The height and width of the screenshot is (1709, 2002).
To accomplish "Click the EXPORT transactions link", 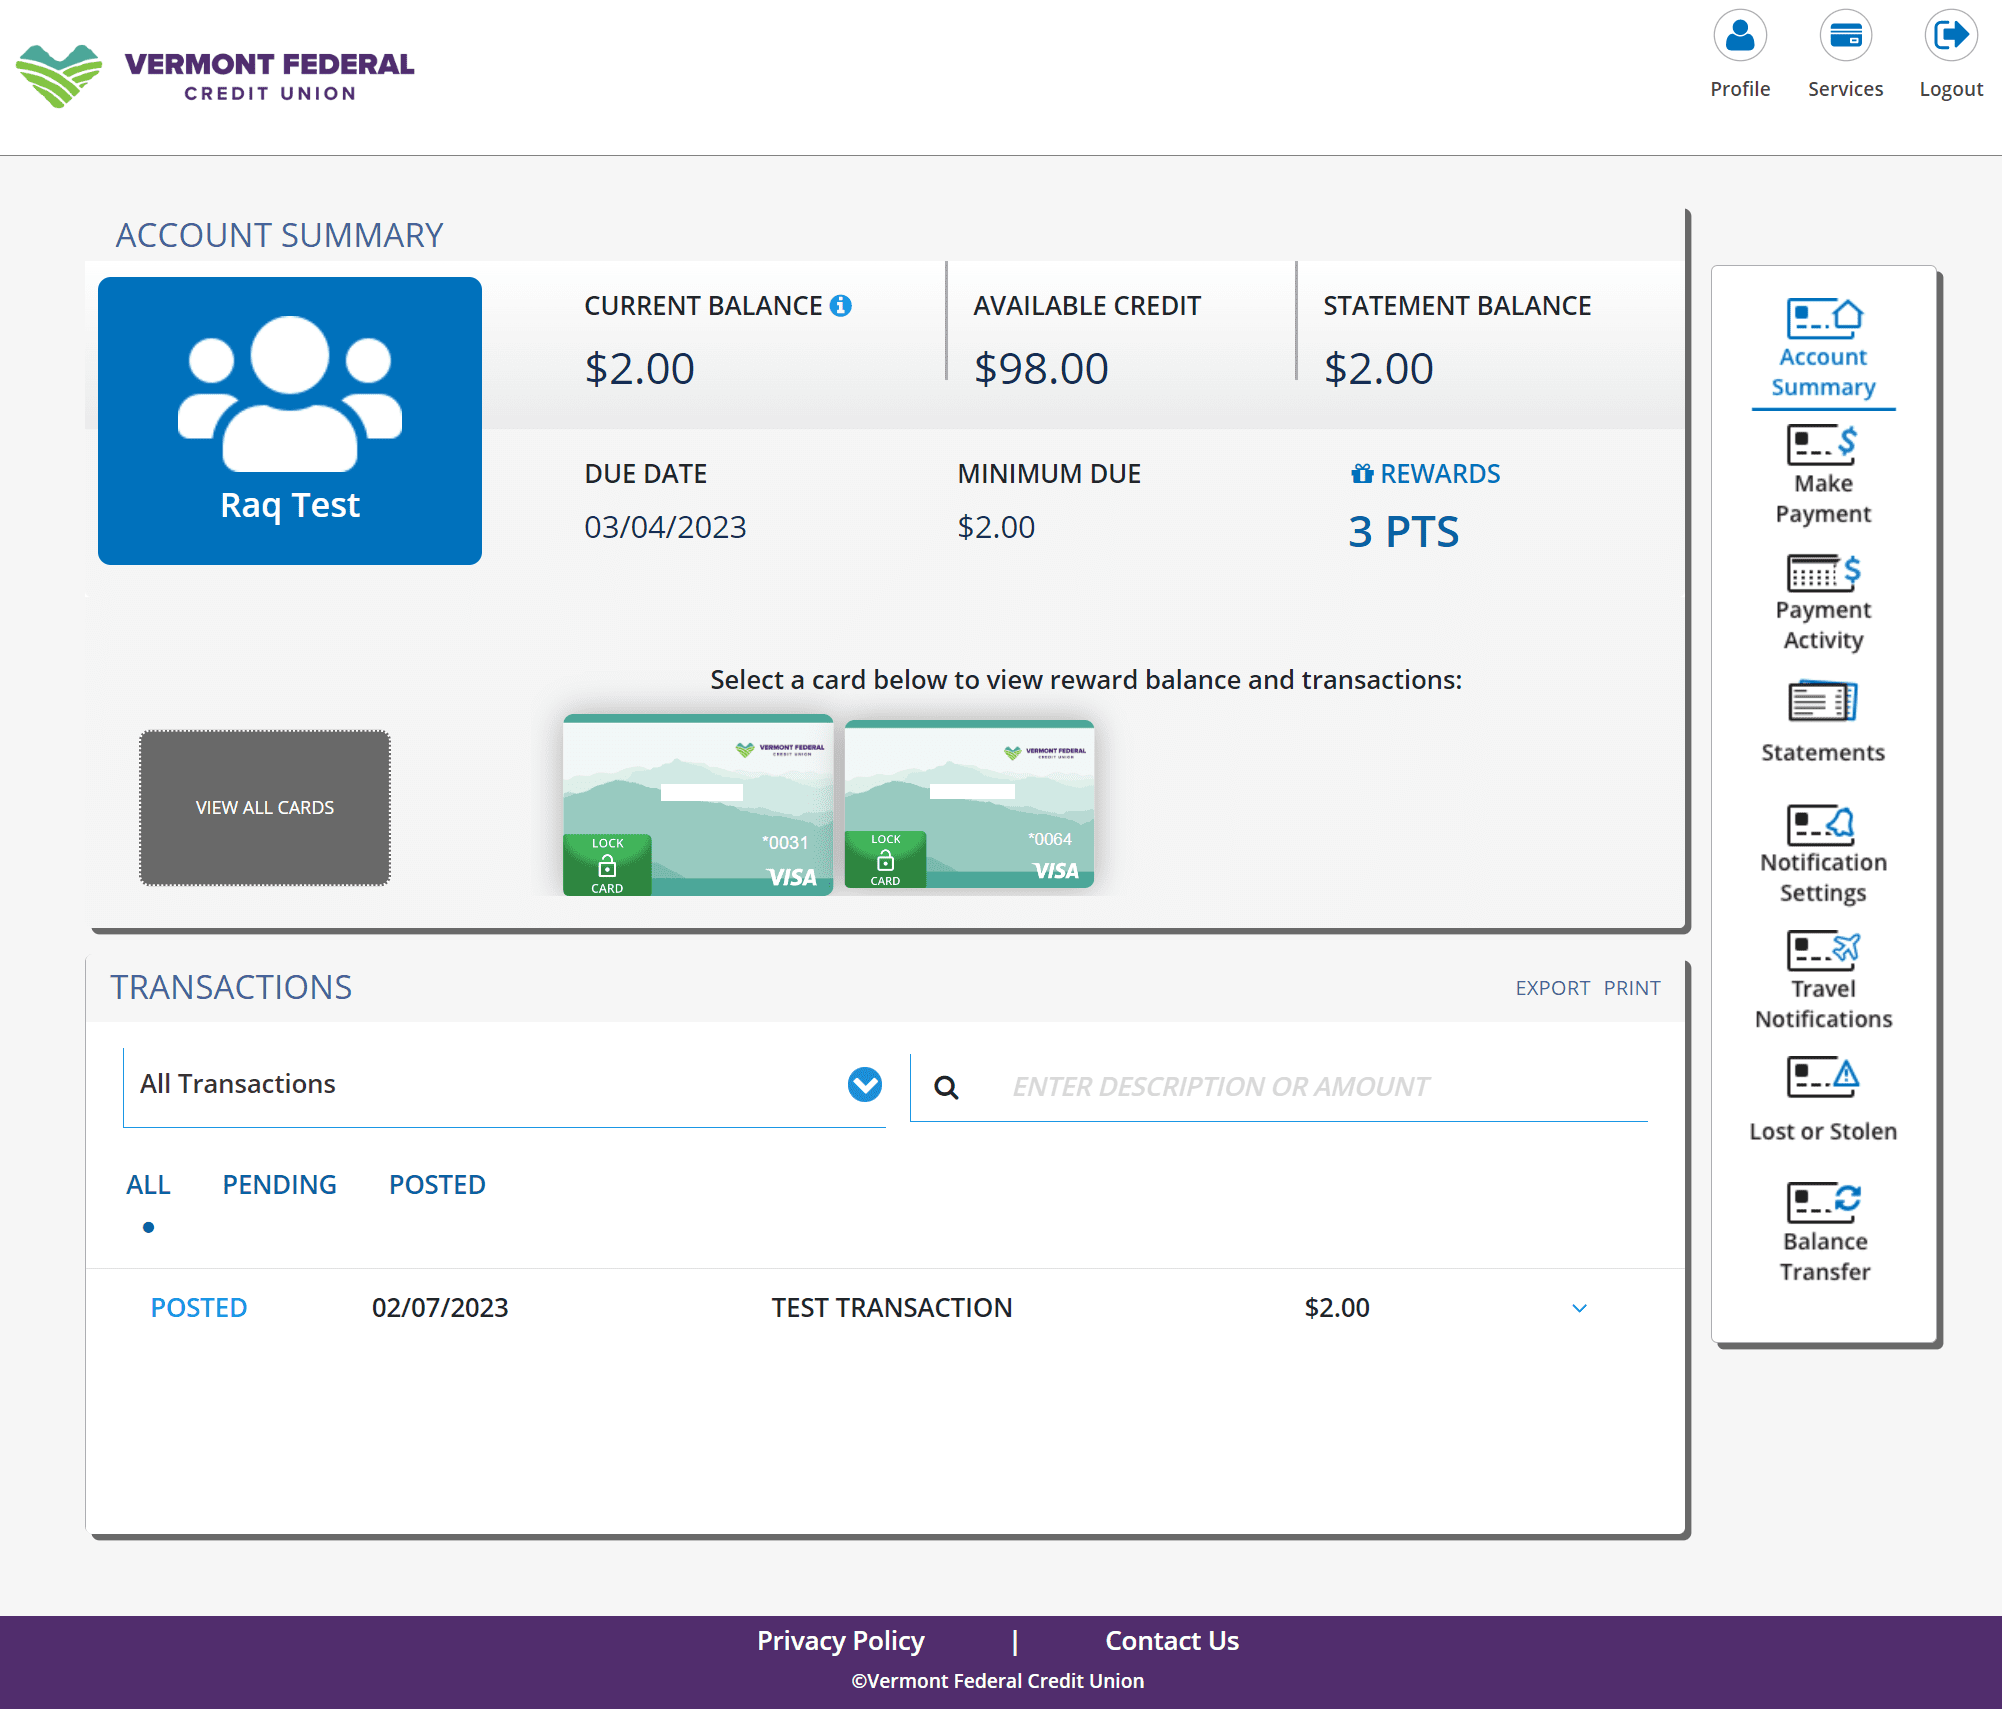I will point(1552,988).
